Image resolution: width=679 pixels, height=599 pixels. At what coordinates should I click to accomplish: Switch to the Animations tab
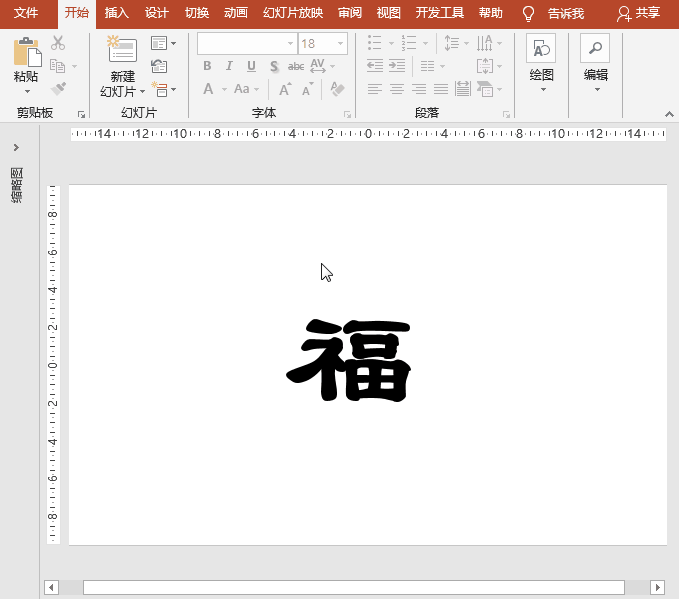[x=236, y=13]
